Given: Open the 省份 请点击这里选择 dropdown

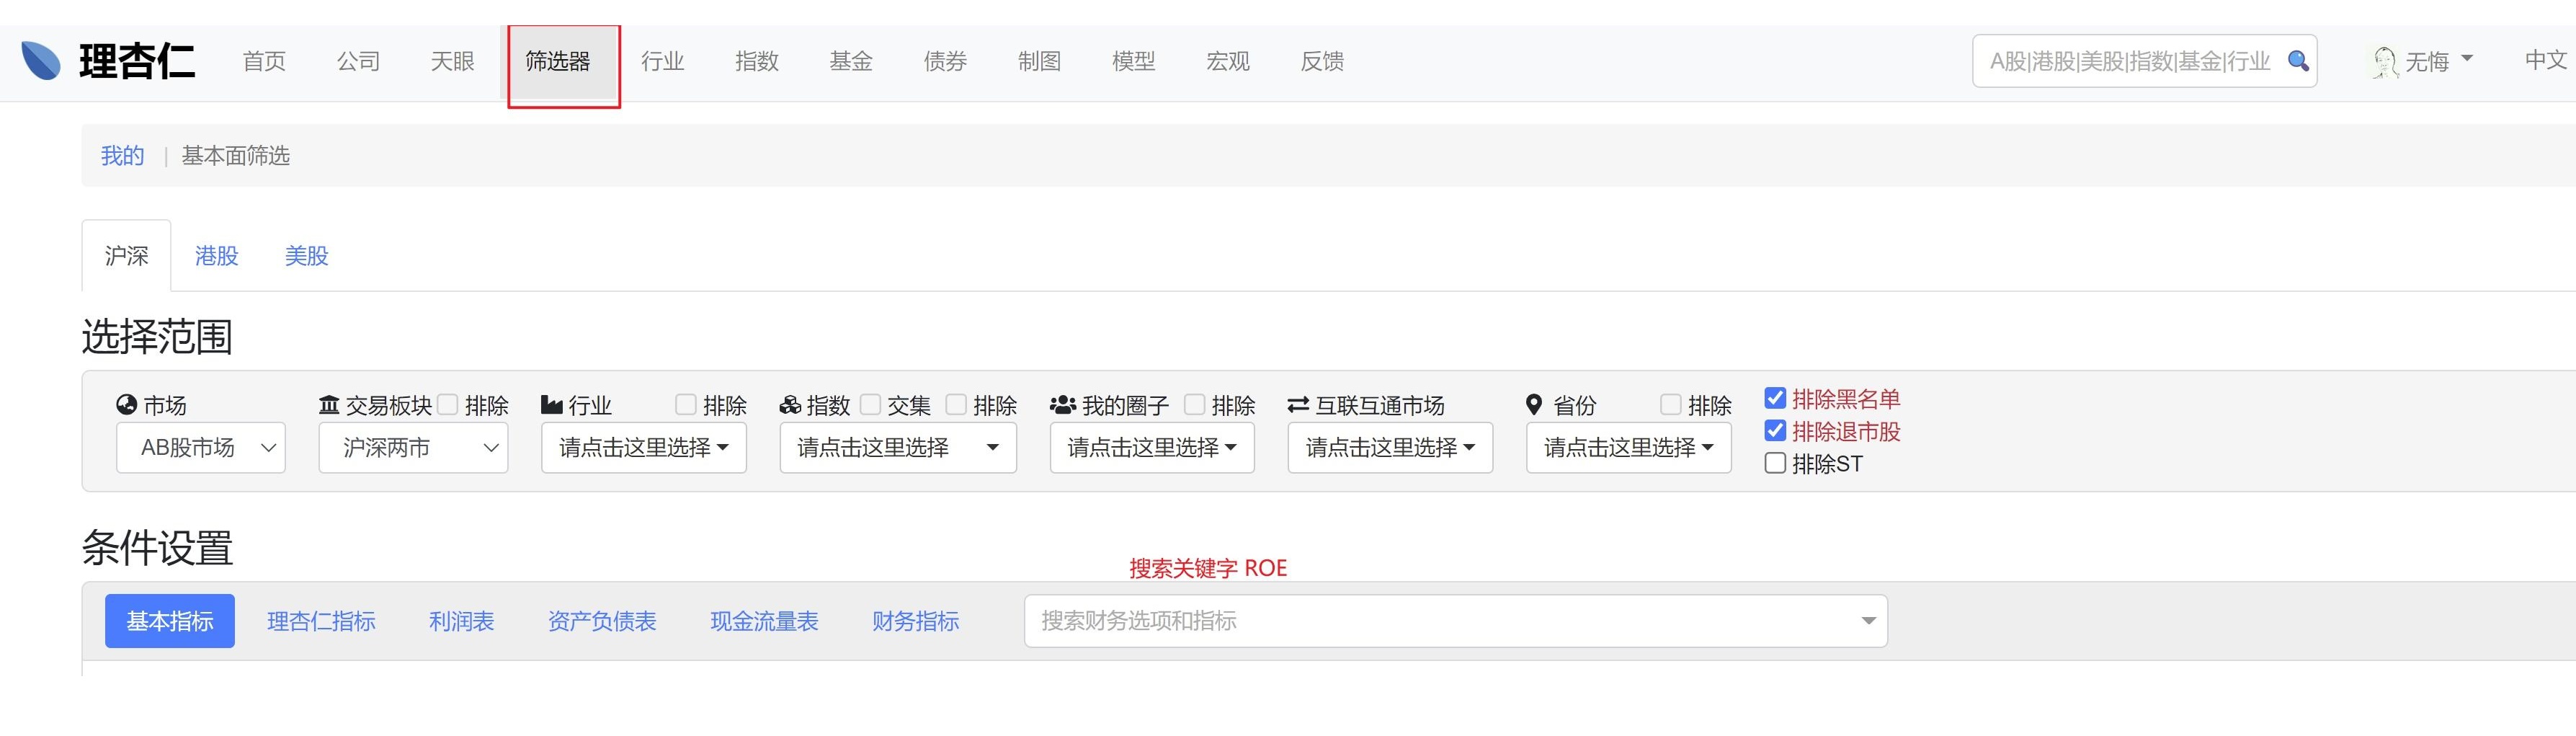Looking at the screenshot, I should tap(1628, 447).
